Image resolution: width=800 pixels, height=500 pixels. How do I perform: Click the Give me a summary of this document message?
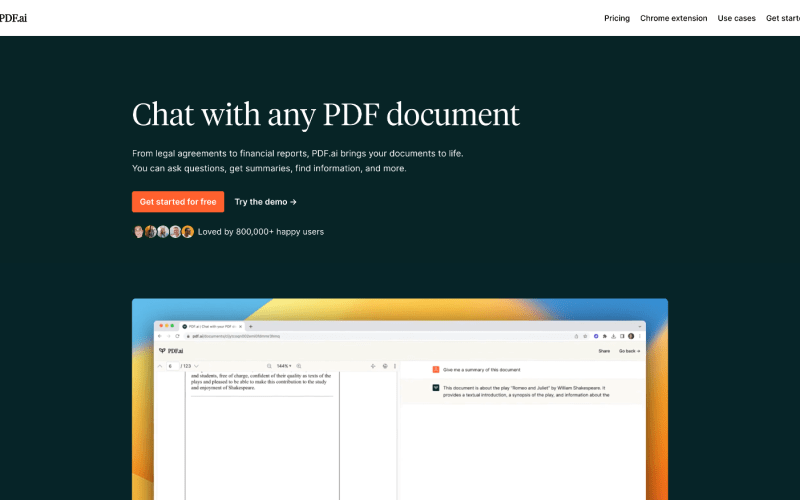(x=482, y=370)
